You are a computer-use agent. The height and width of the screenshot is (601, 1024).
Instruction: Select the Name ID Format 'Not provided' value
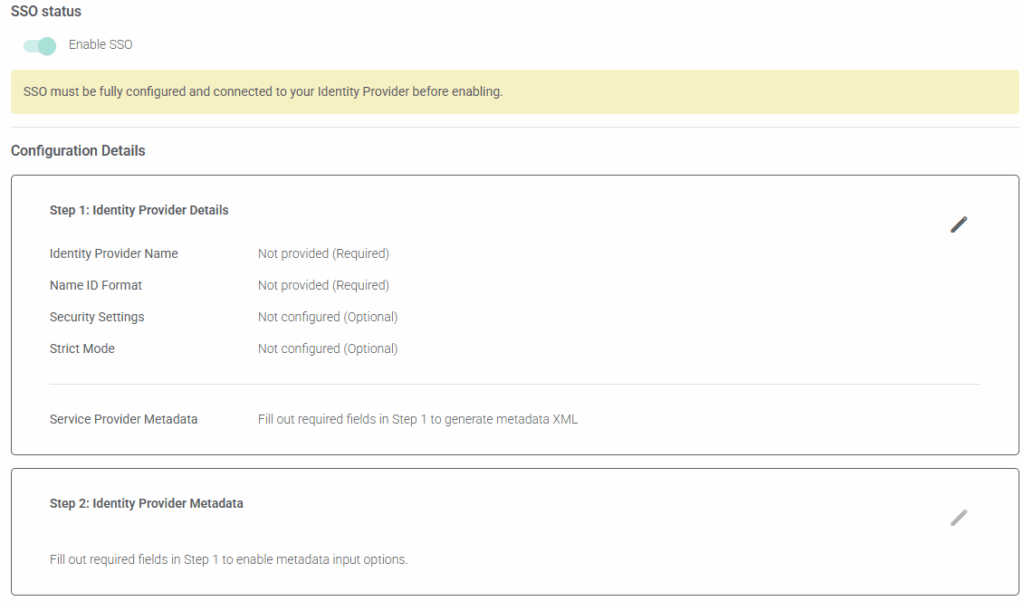(323, 286)
